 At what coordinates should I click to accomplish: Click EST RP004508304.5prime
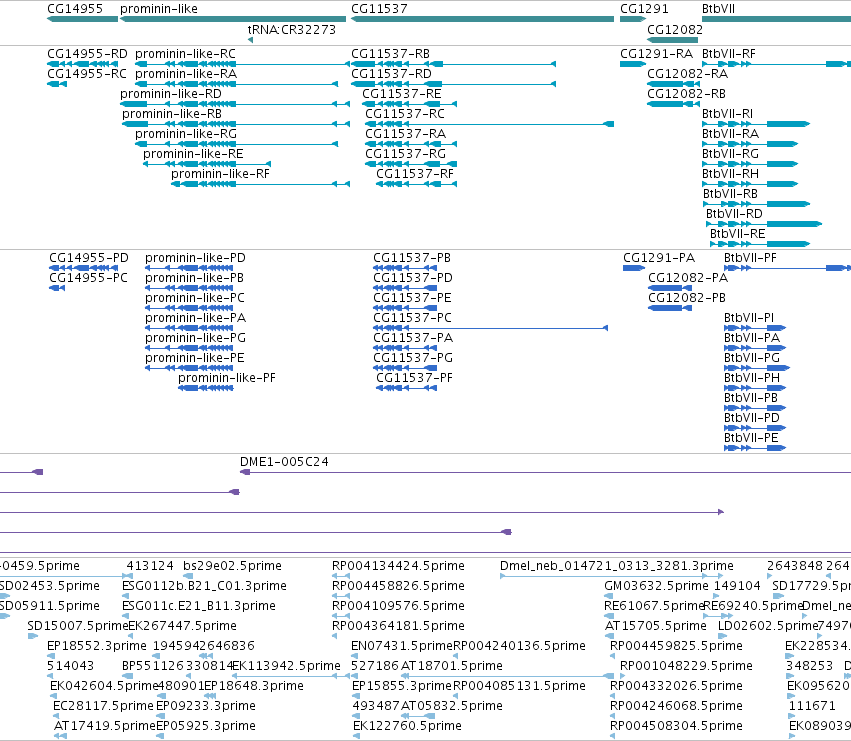[x=676, y=726]
